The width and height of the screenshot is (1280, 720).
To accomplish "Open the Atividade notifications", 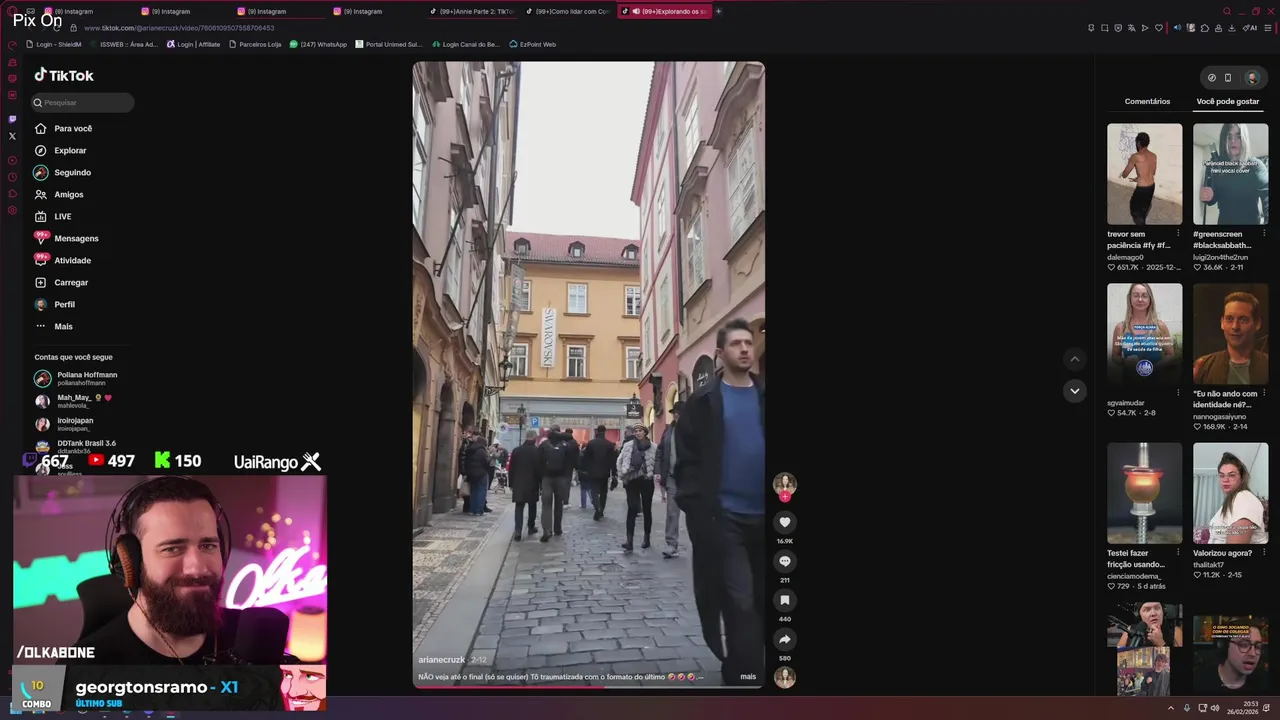I will click(x=62, y=260).
